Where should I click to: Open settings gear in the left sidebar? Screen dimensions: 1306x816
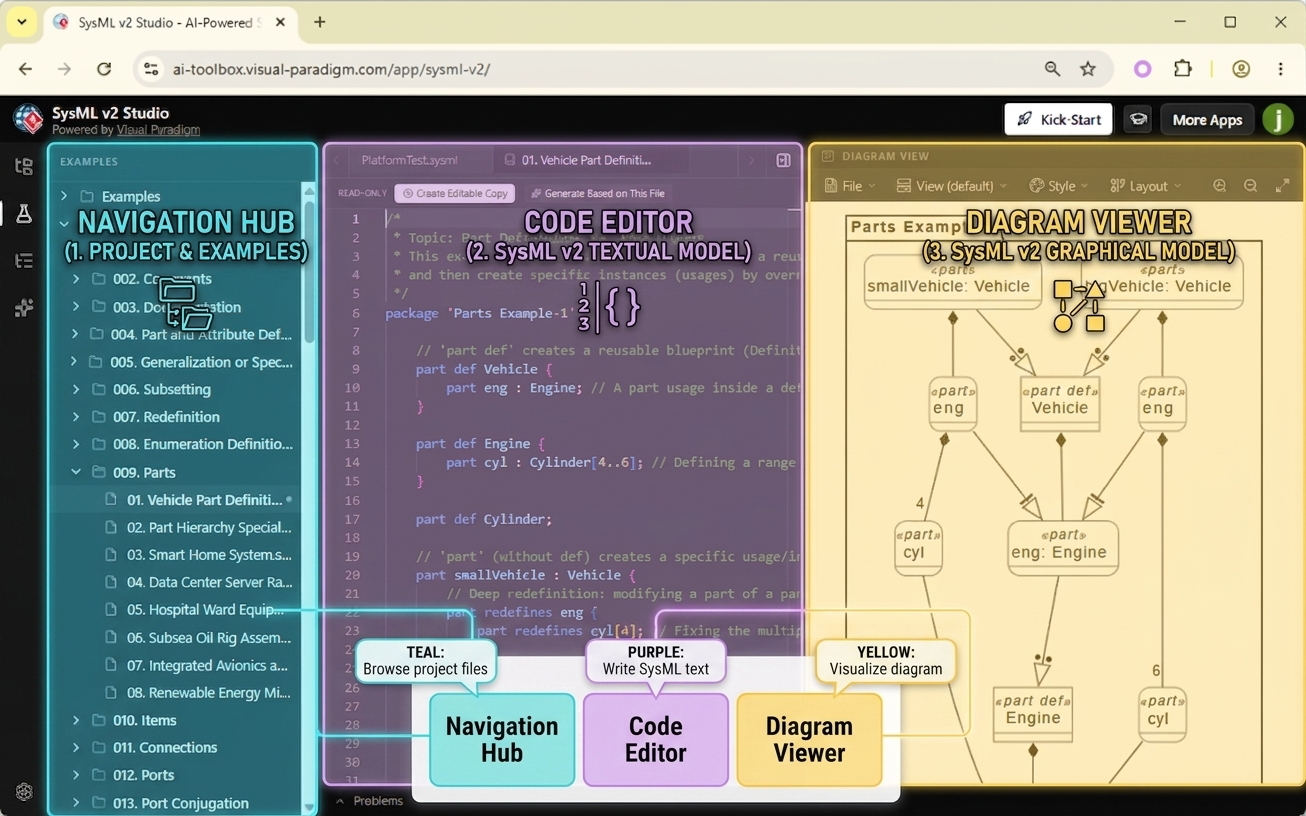[24, 792]
